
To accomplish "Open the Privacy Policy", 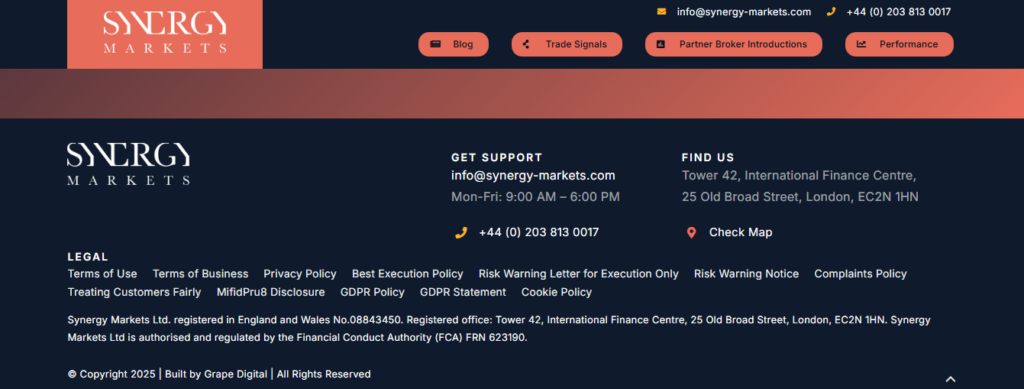I will [300, 274].
